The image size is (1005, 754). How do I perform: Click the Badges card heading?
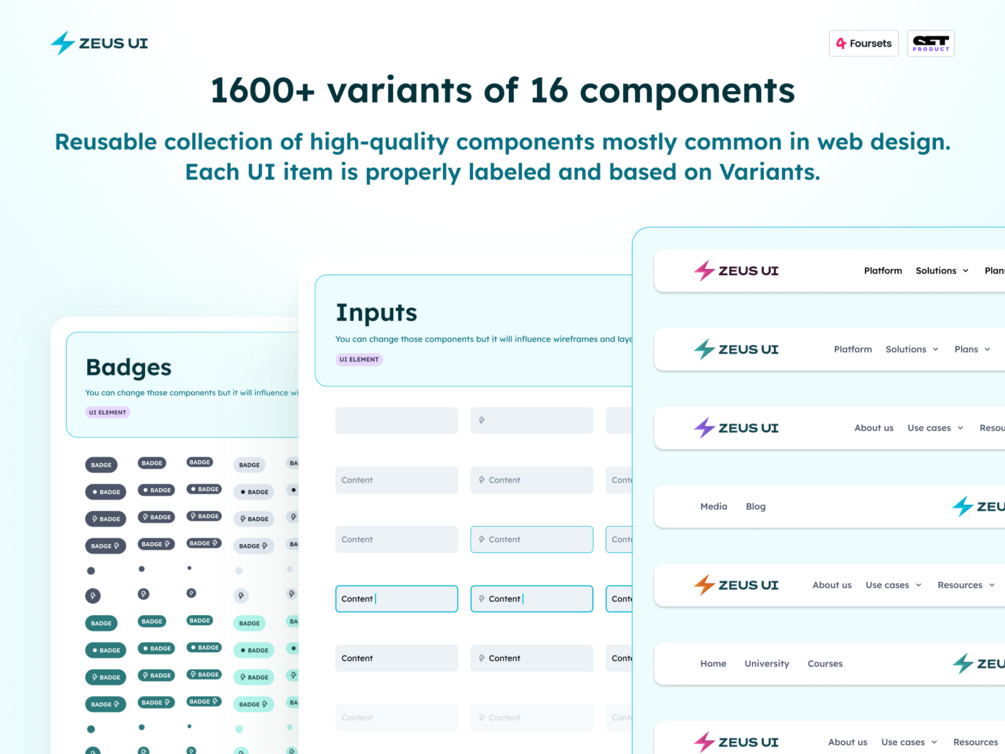129,367
